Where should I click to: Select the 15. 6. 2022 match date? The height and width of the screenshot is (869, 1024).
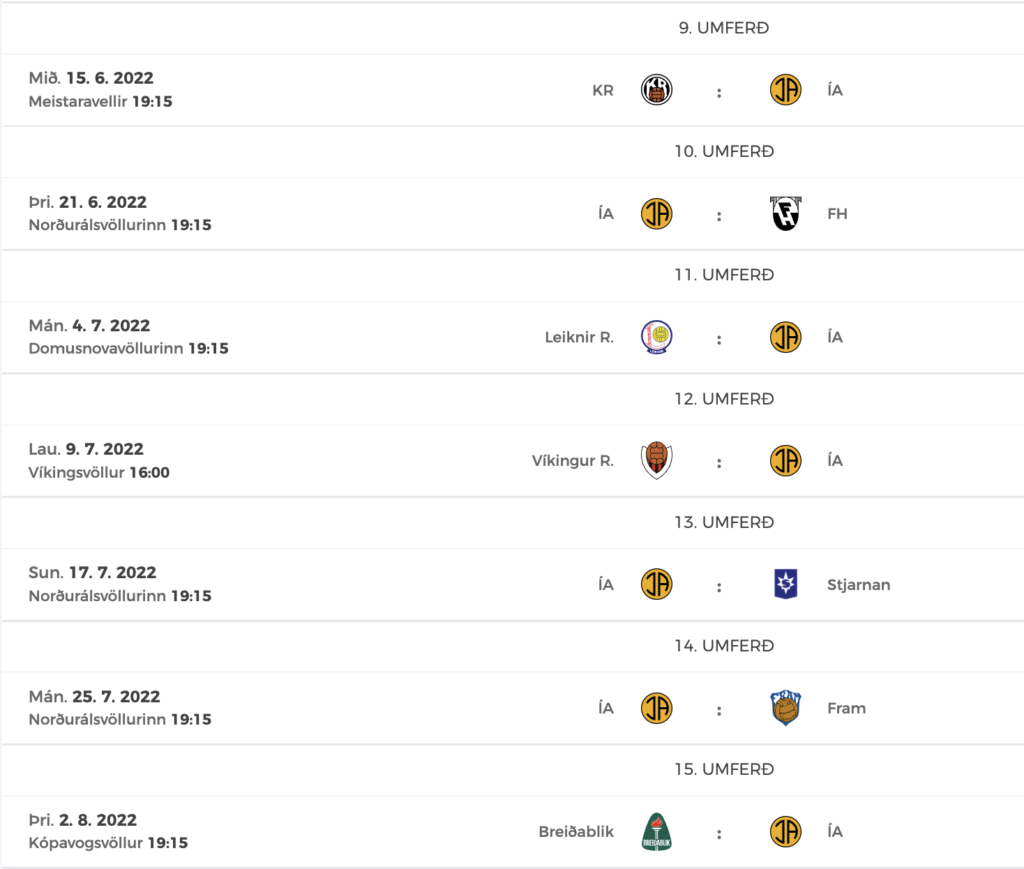[x=110, y=78]
